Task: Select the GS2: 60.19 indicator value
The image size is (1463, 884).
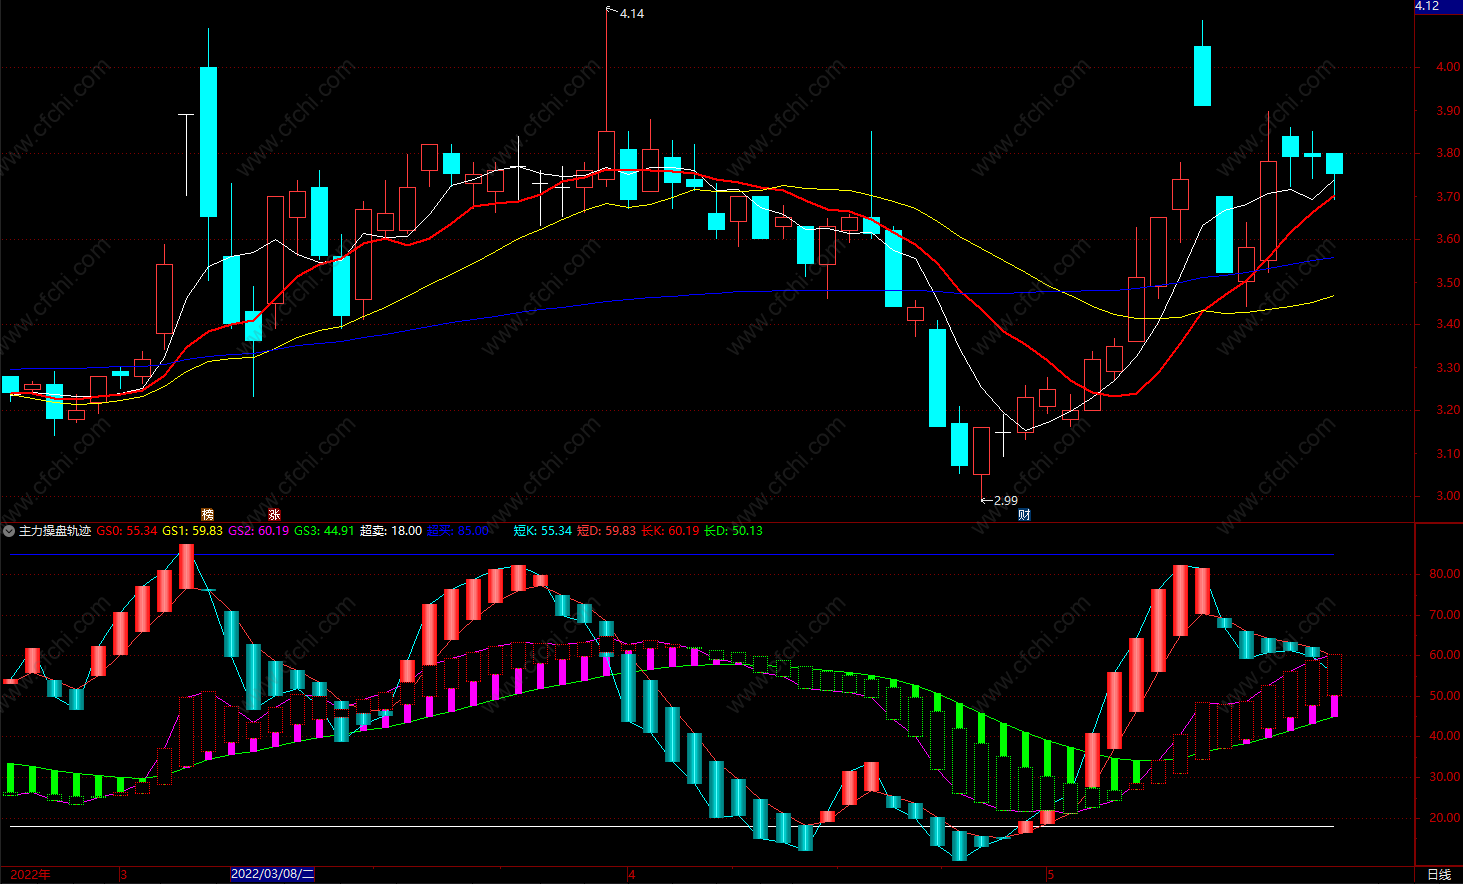Action: tap(258, 531)
